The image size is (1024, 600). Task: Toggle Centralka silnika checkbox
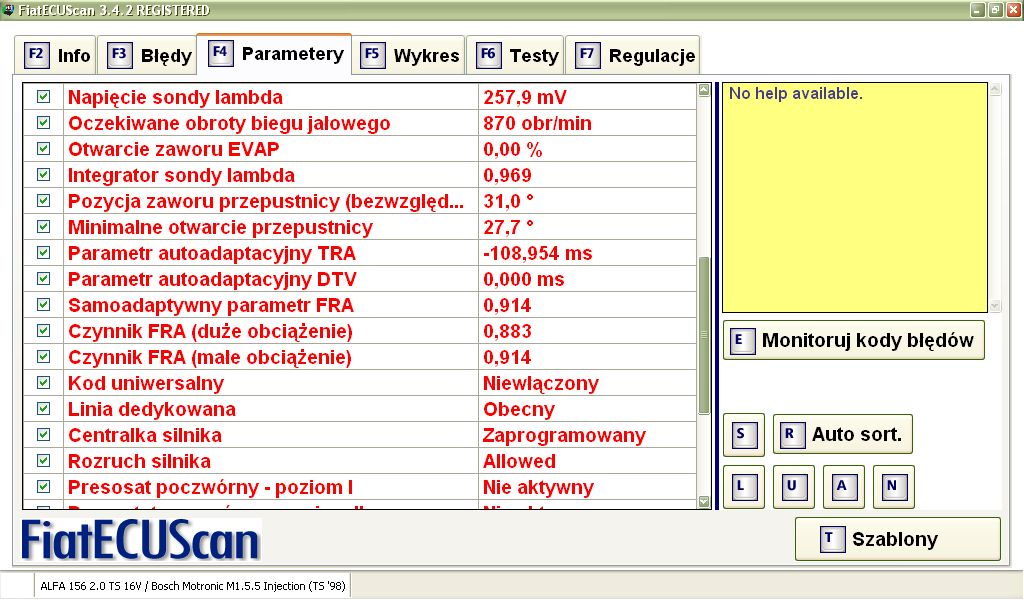(x=43, y=435)
